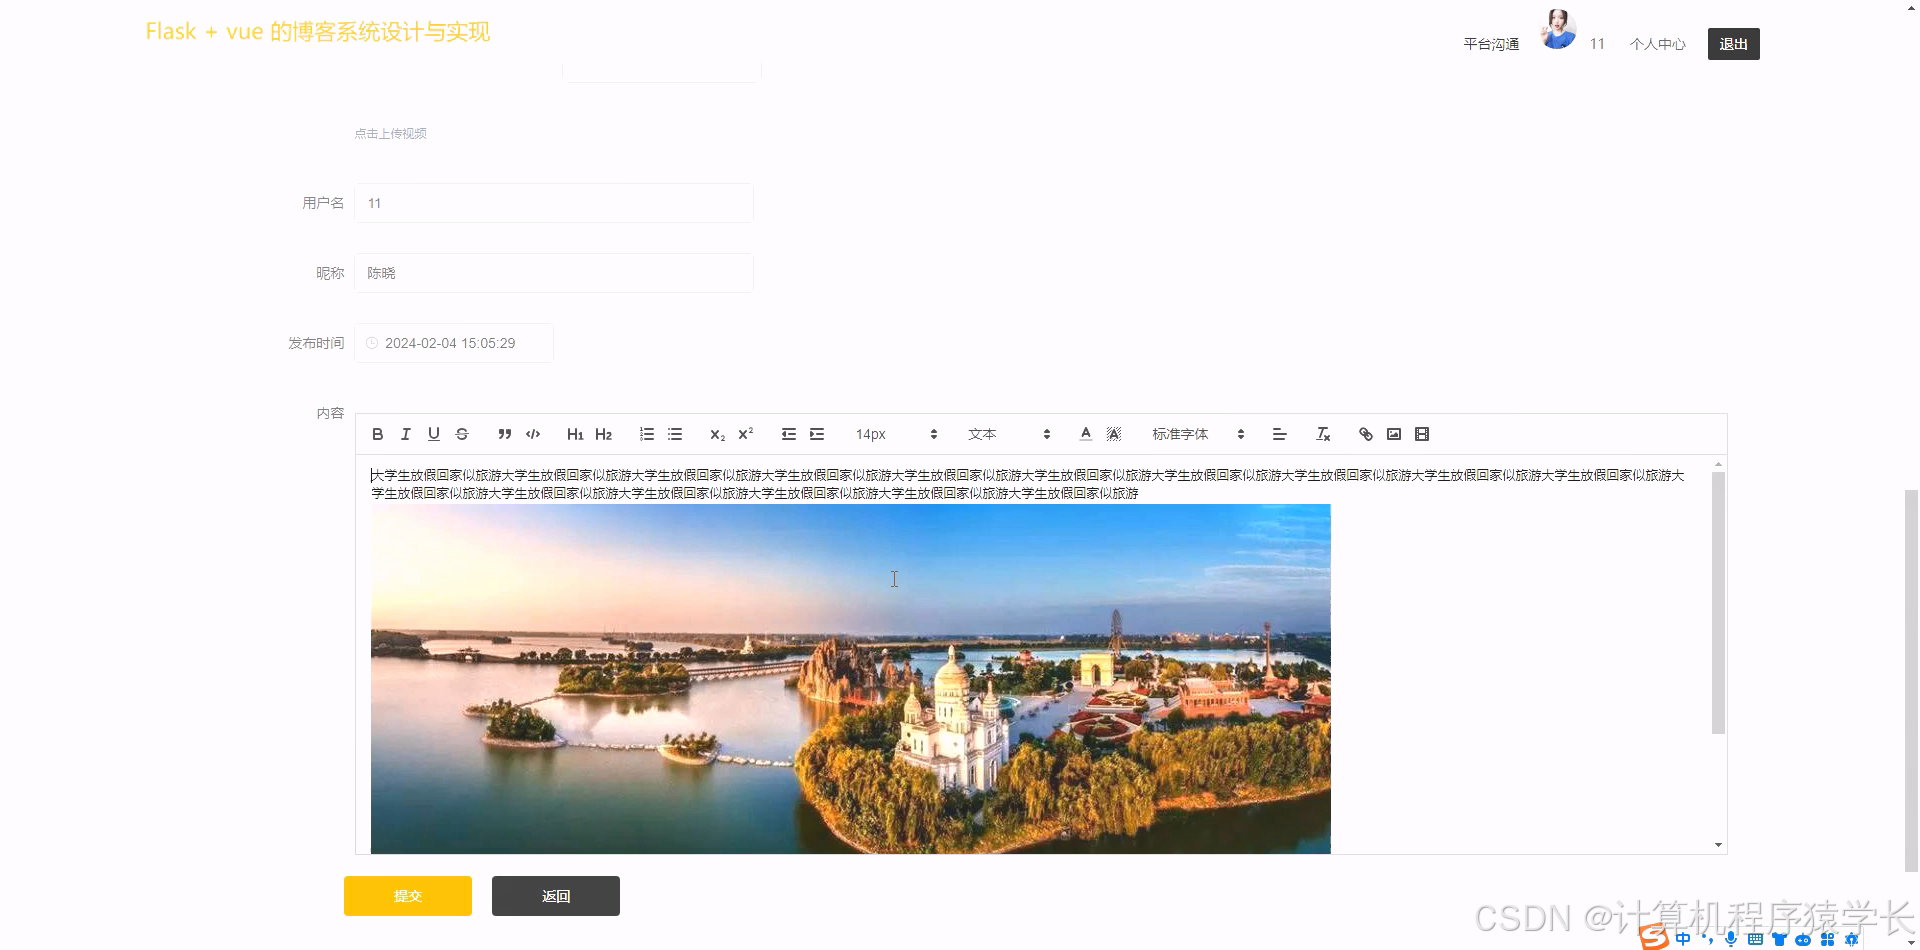Click the editor's vertical scrollbar thumb
The height and width of the screenshot is (950, 1920).
pyautogui.click(x=1718, y=603)
